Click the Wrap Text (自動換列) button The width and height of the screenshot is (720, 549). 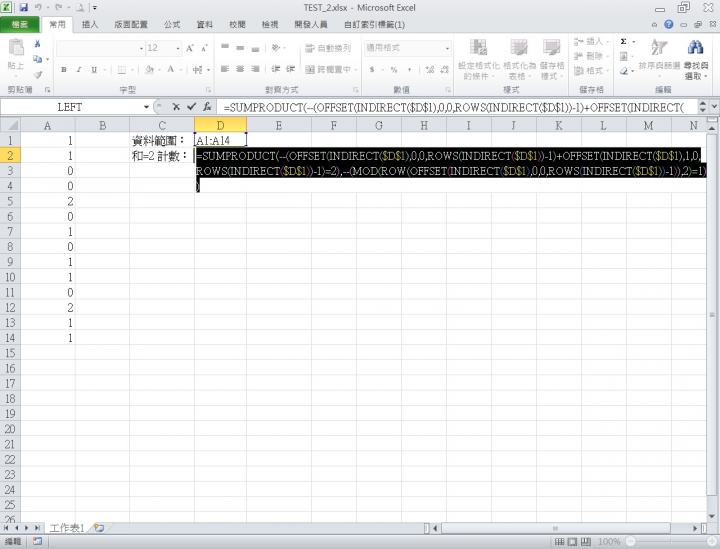point(328,48)
